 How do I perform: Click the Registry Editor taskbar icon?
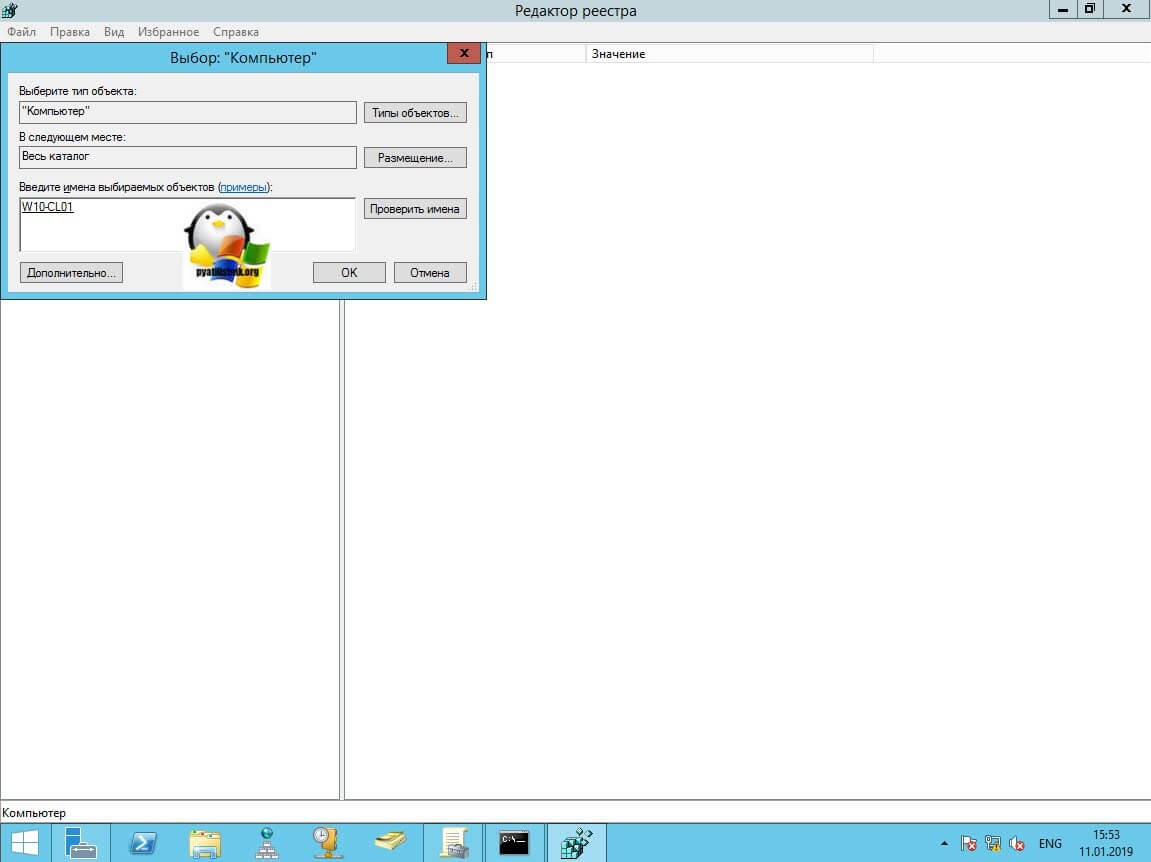click(577, 843)
